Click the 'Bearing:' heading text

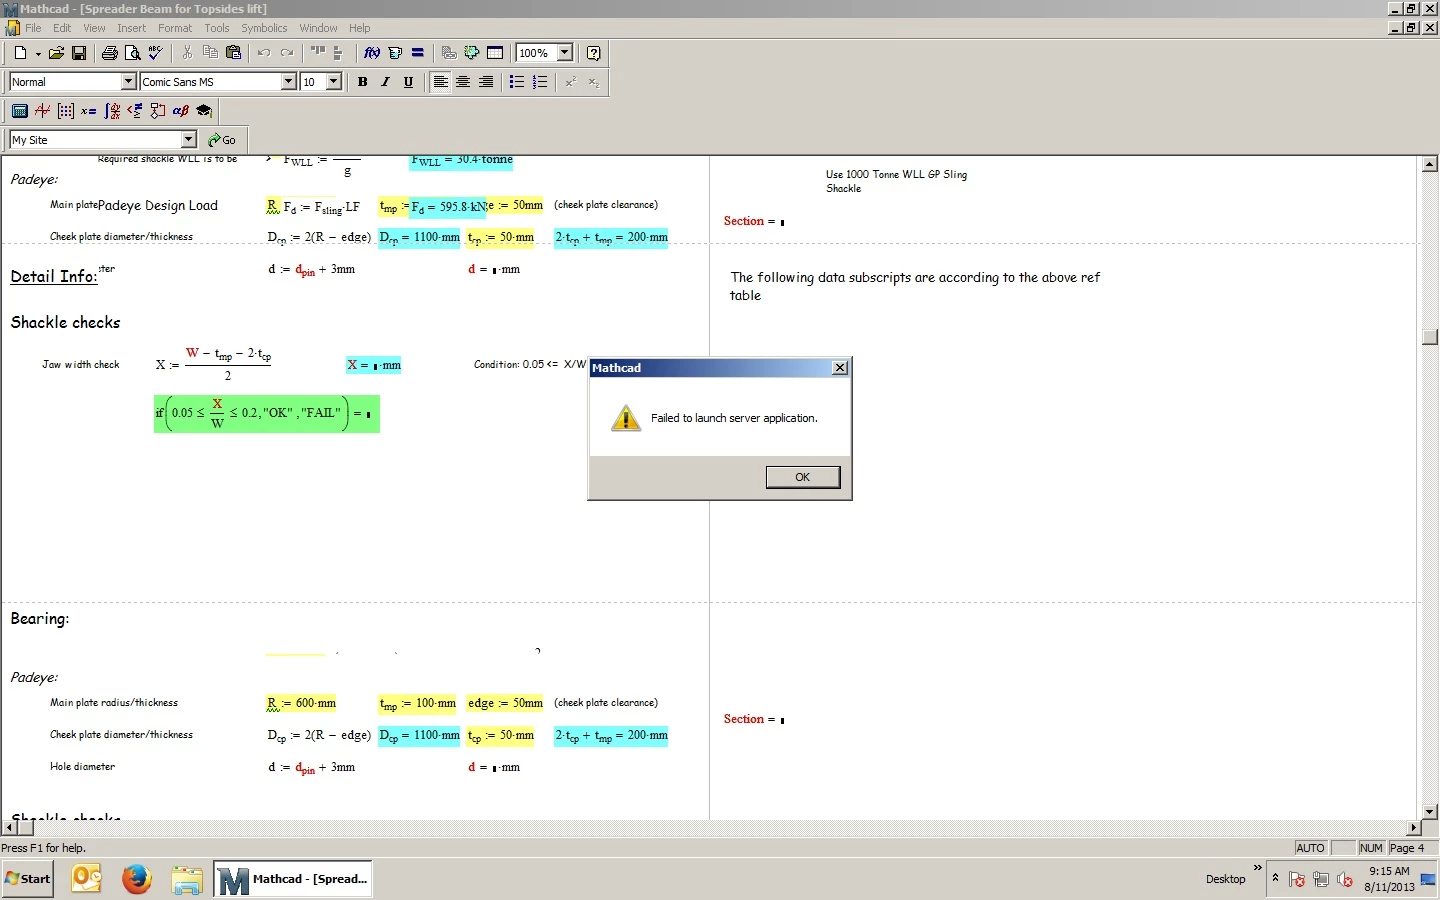(40, 619)
